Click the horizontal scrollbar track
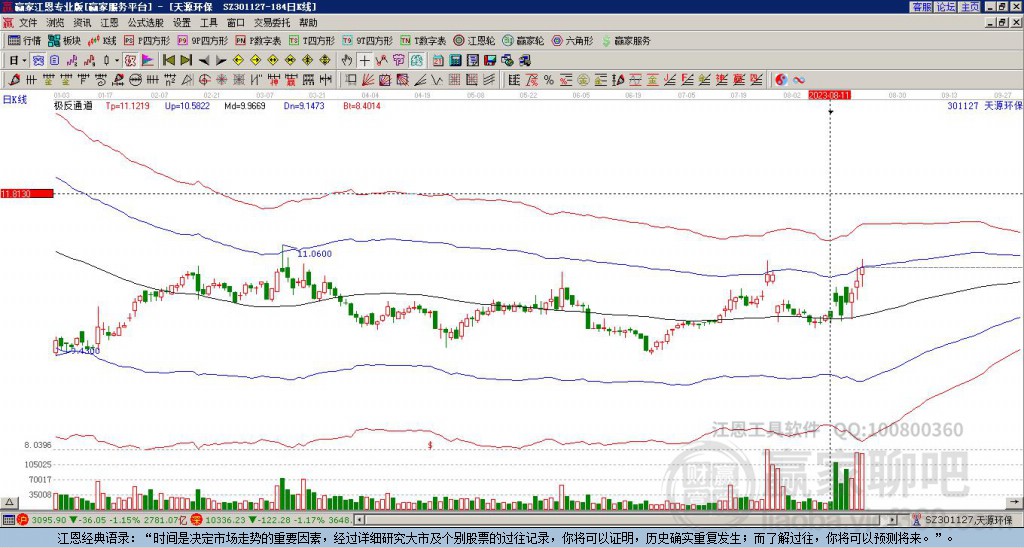The image size is (1024, 548). tap(626, 520)
